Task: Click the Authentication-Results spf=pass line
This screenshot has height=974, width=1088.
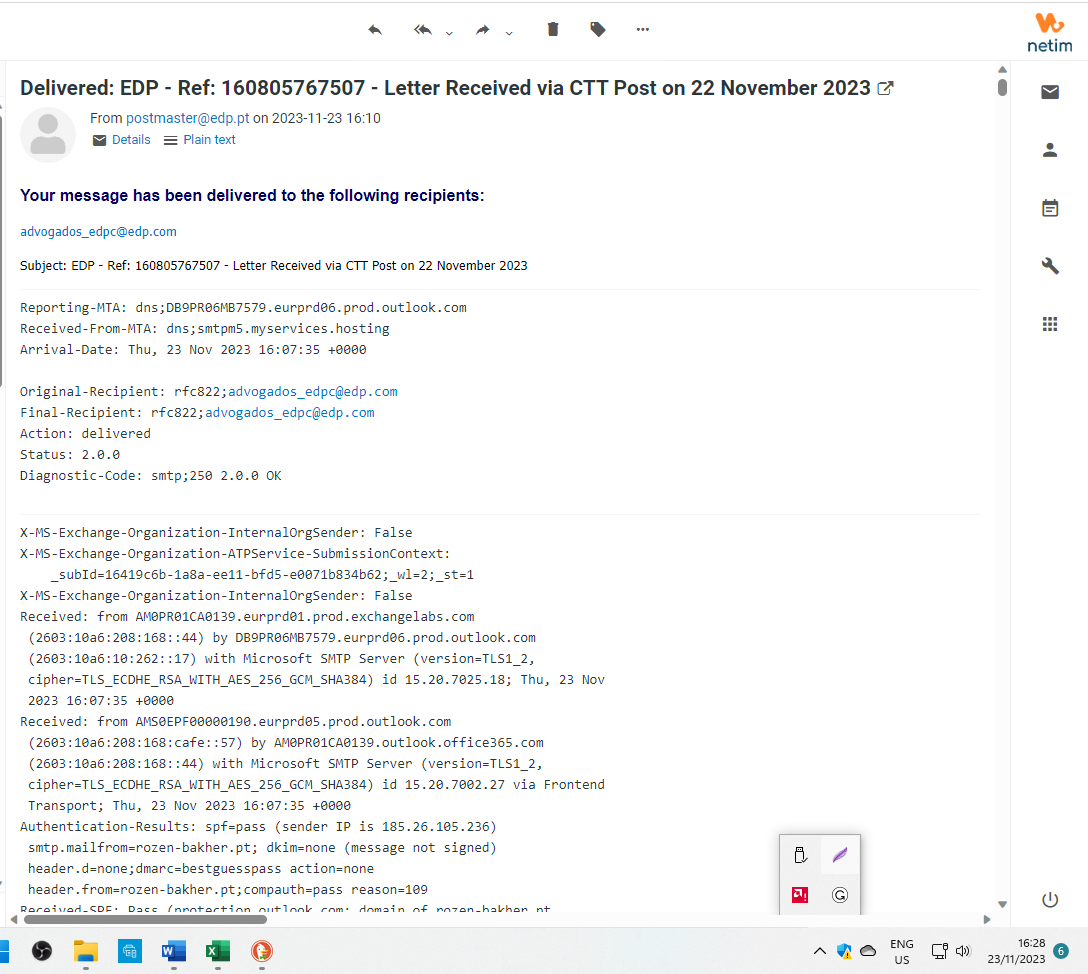Action: 258,827
